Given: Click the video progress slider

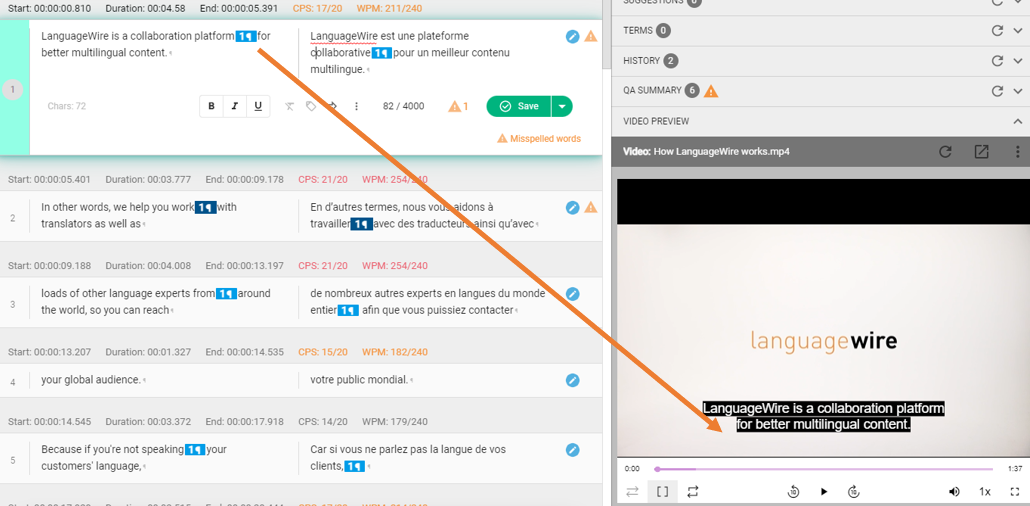Looking at the screenshot, I should coord(824,469).
